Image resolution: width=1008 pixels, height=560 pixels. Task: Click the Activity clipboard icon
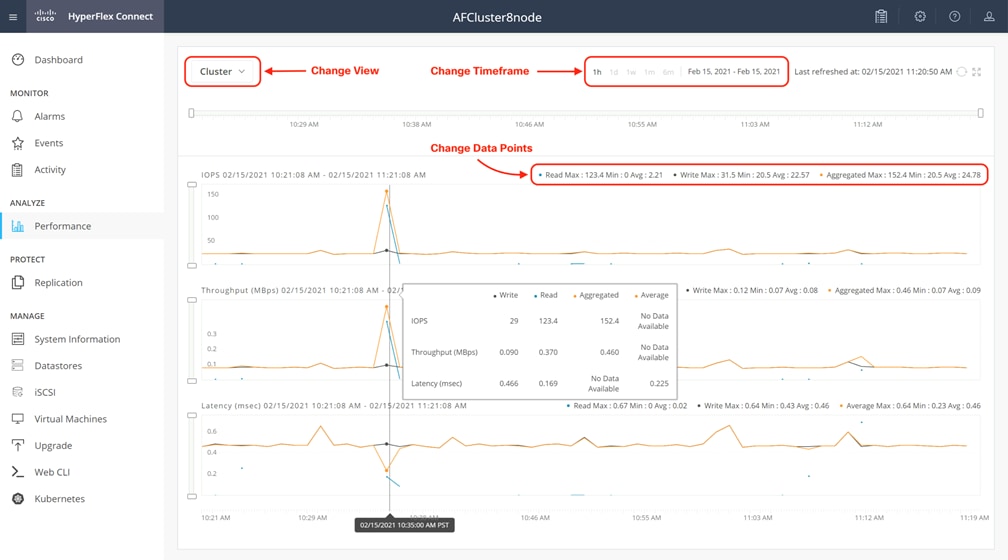click(17, 170)
